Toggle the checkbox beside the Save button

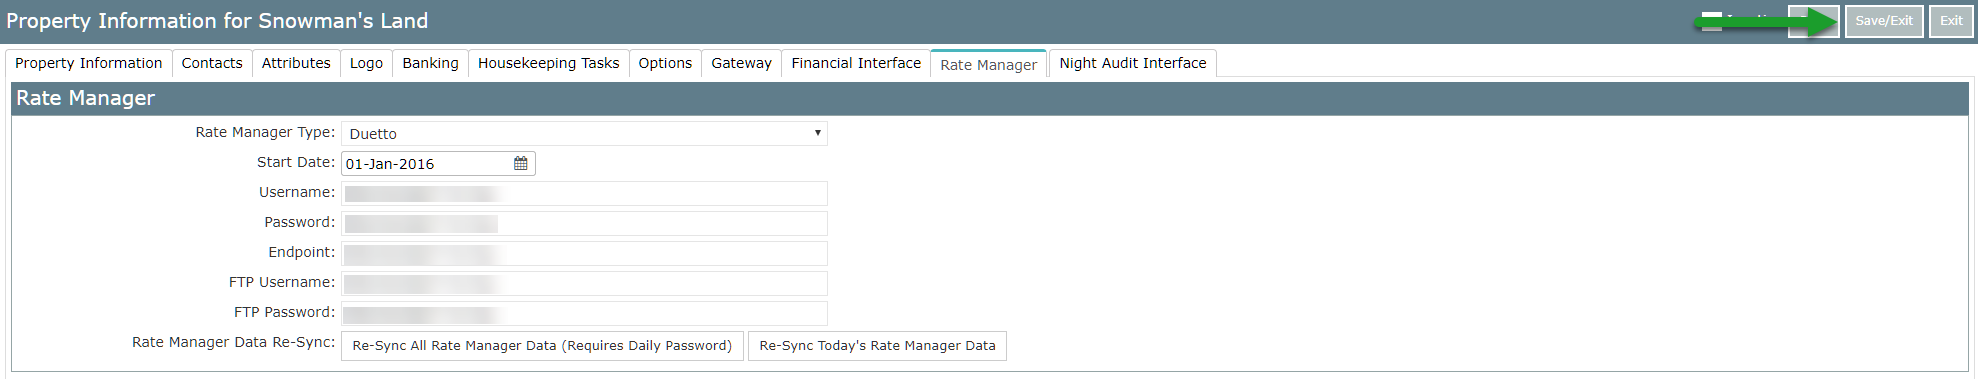(1712, 21)
